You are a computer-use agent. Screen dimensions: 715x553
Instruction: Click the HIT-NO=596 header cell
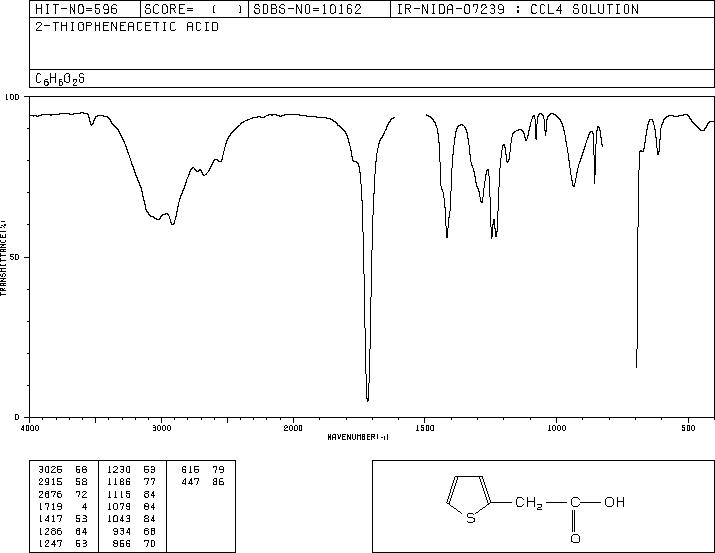85,9
